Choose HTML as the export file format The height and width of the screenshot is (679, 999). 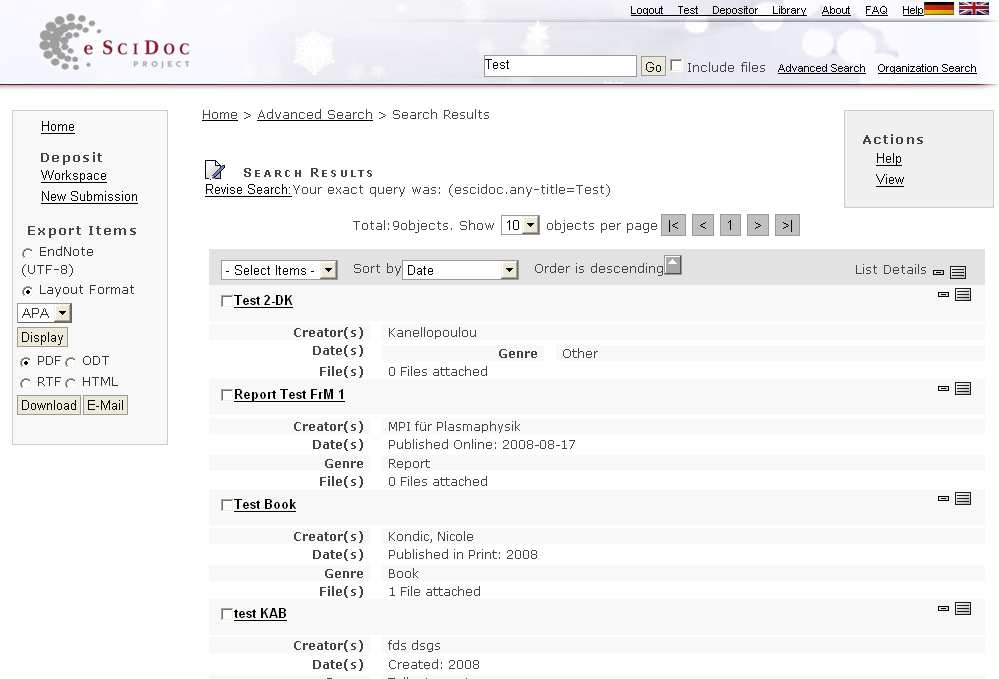(71, 384)
